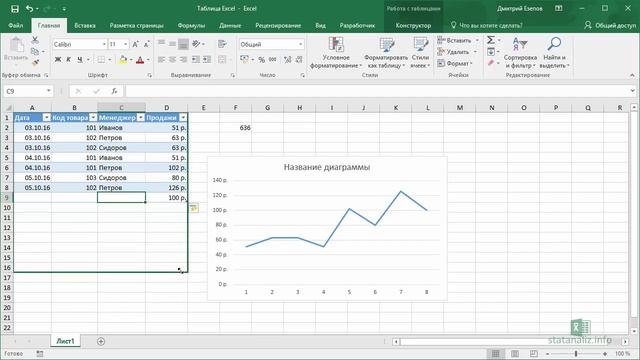Align text left icon
640x360 pixels.
click(162, 60)
